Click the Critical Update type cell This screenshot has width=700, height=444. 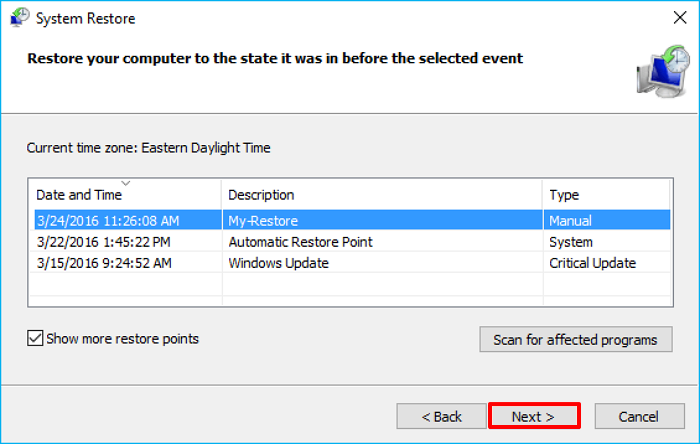[592, 263]
